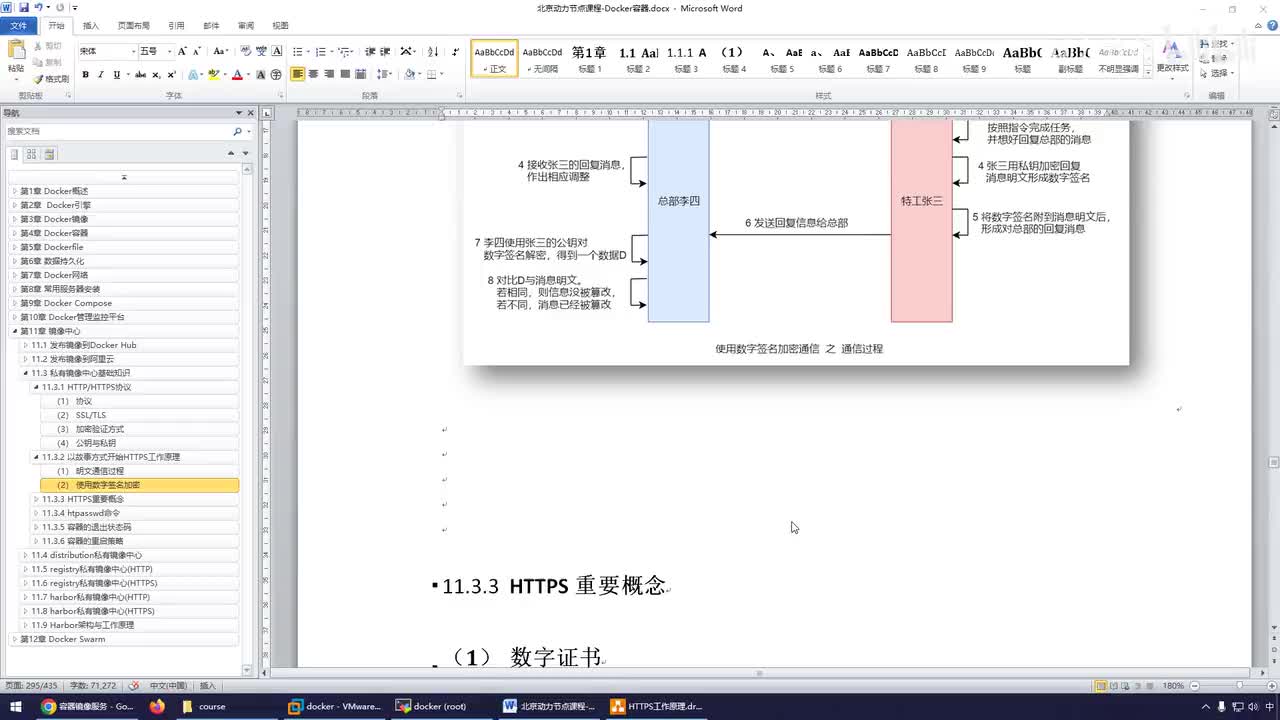Click the Shrink Font icon
This screenshot has width=1280, height=720.
[197, 51]
